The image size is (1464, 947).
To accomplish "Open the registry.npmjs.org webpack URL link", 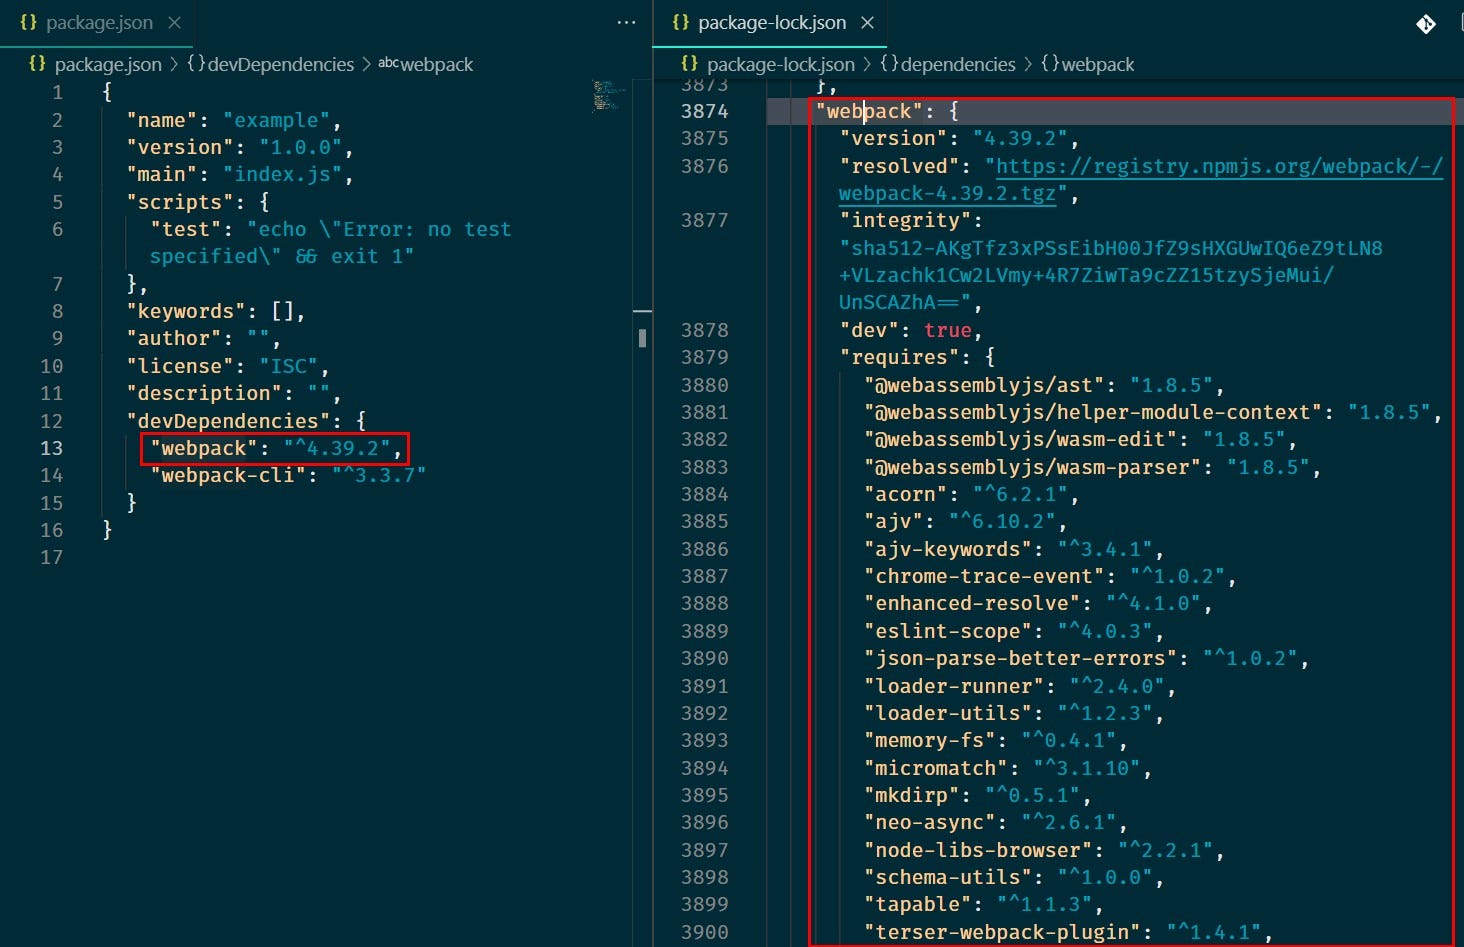I will coord(1219,166).
